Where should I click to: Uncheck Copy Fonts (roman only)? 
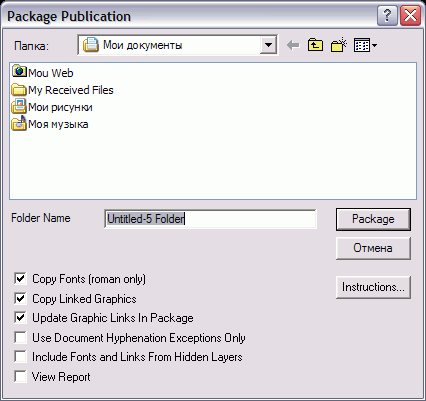20,278
